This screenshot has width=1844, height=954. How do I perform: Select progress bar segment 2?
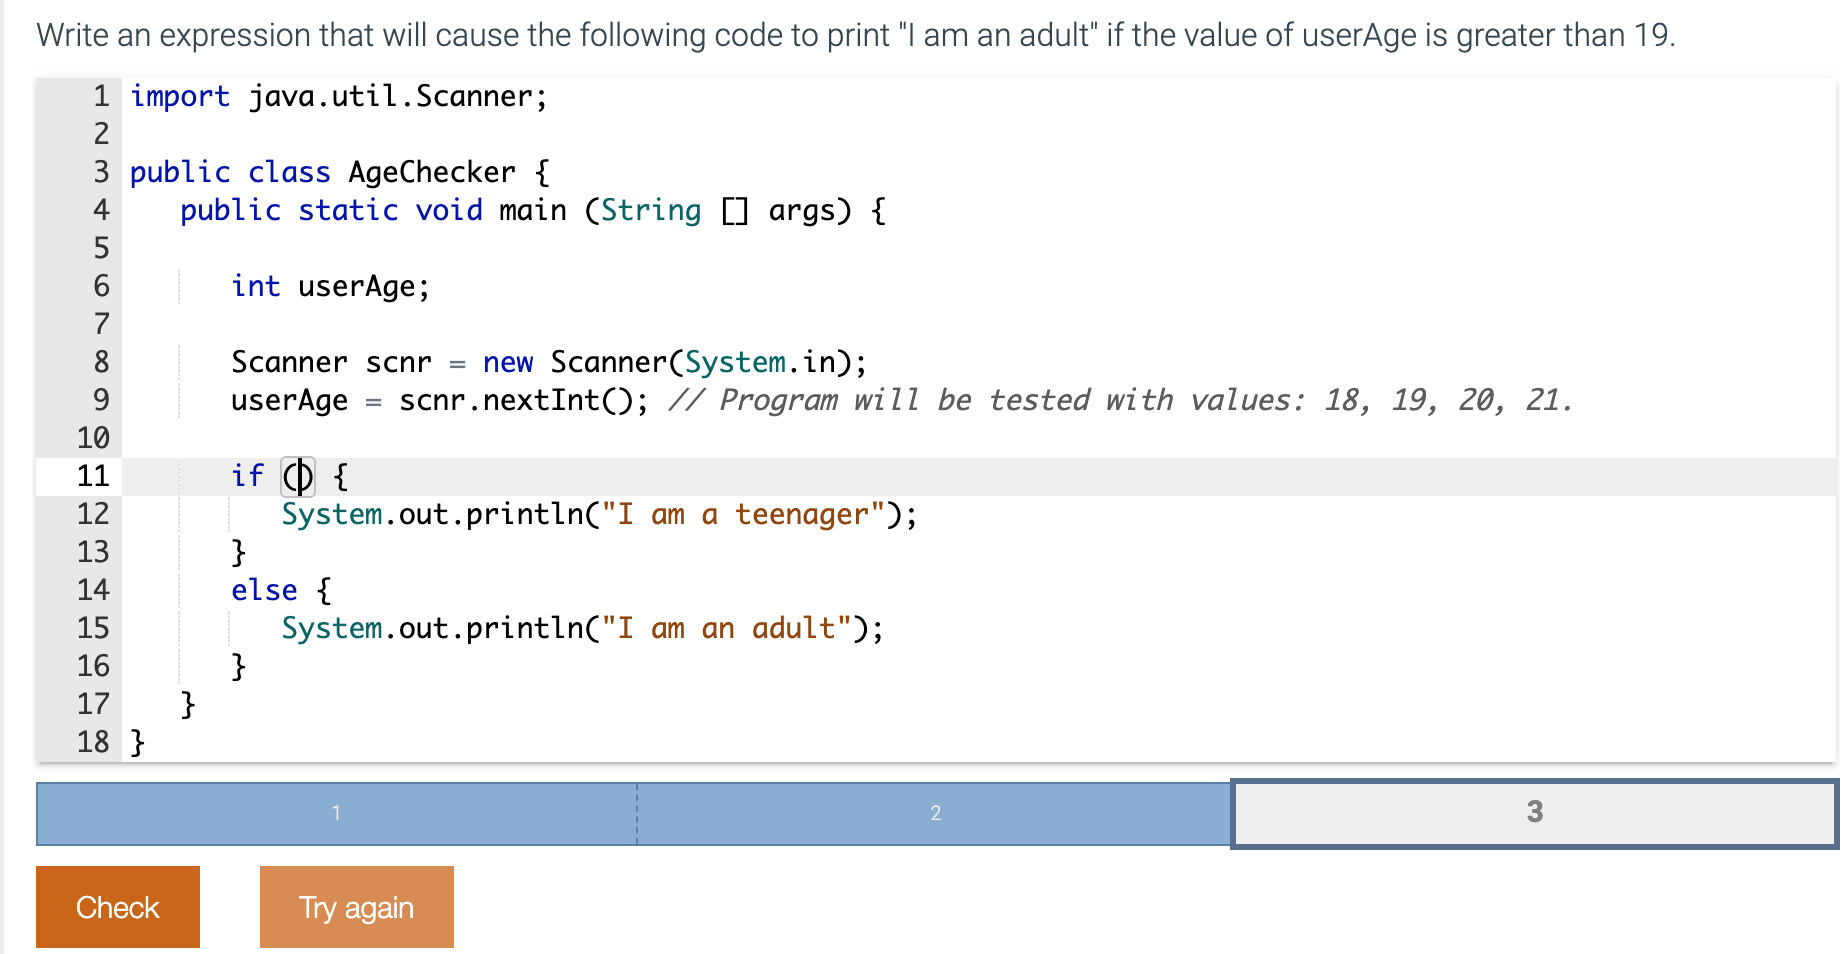934,813
